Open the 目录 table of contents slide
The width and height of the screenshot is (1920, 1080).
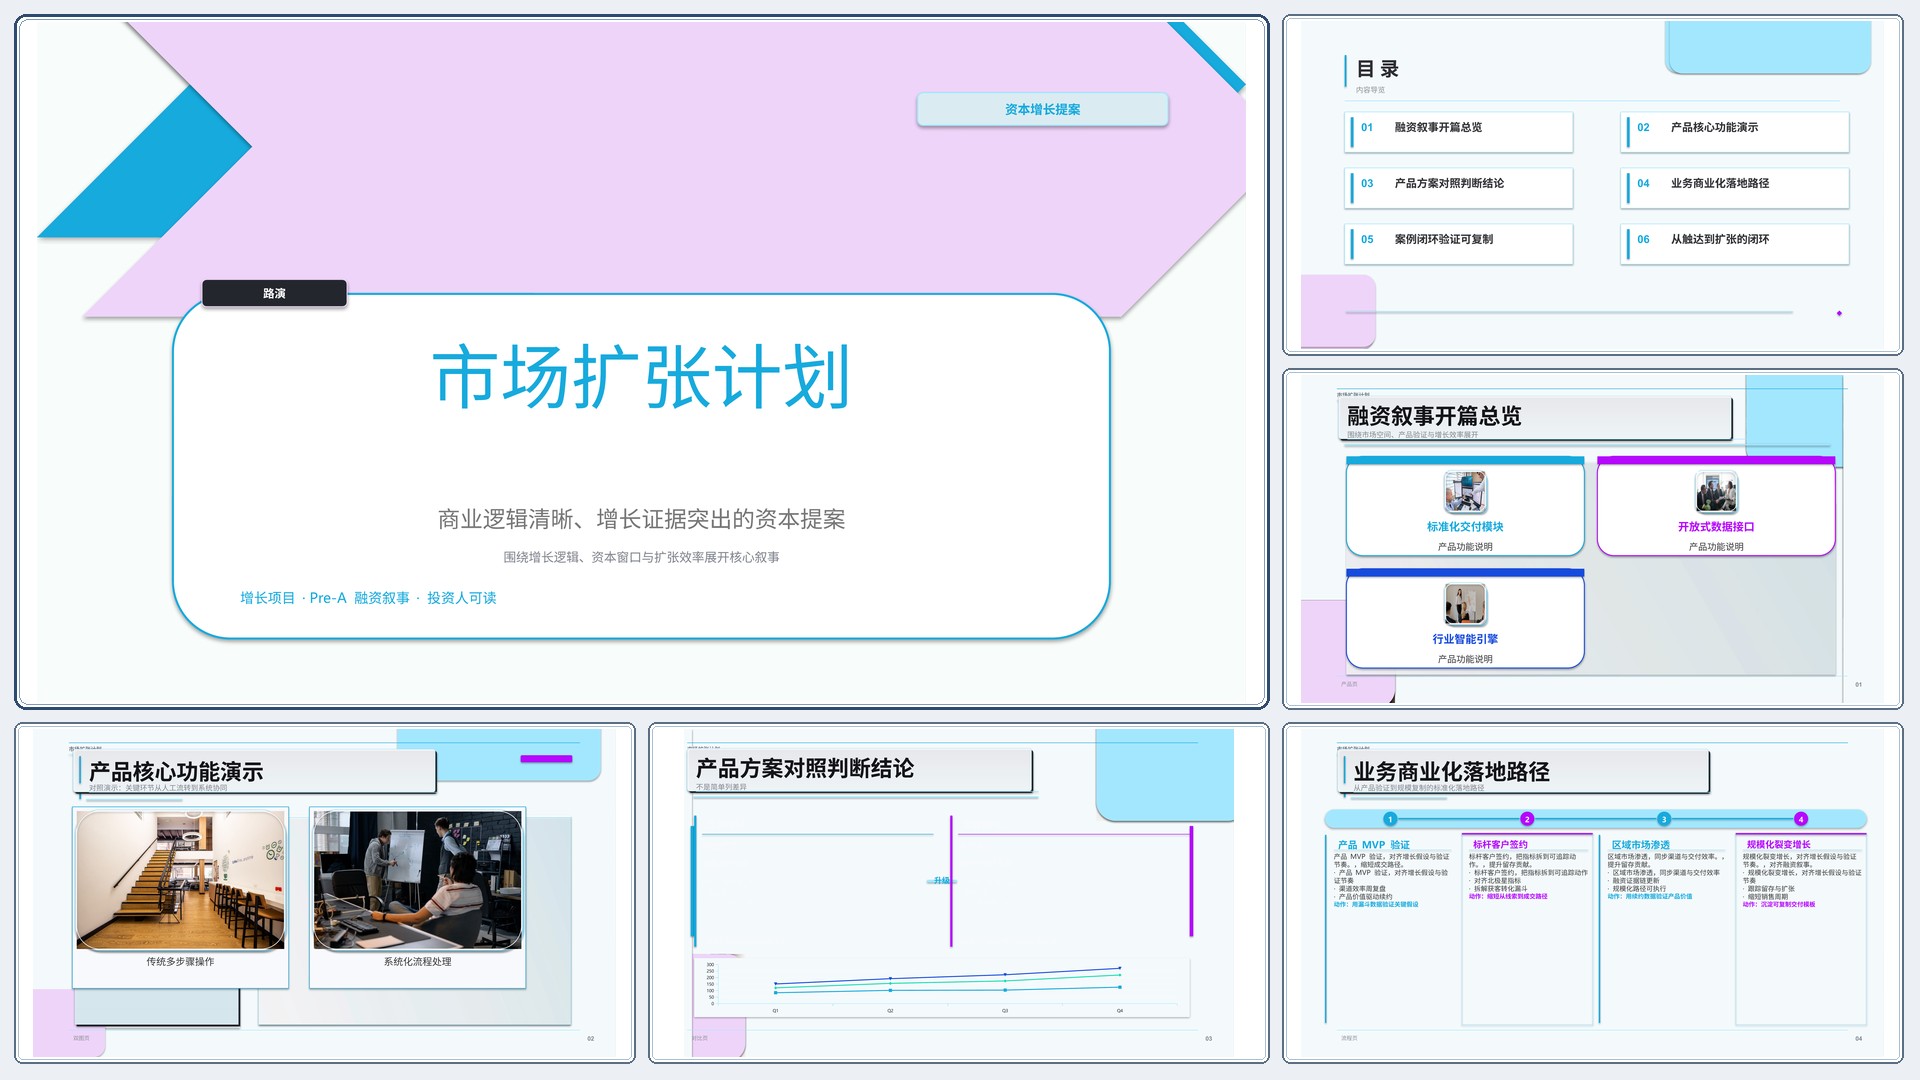[1592, 185]
